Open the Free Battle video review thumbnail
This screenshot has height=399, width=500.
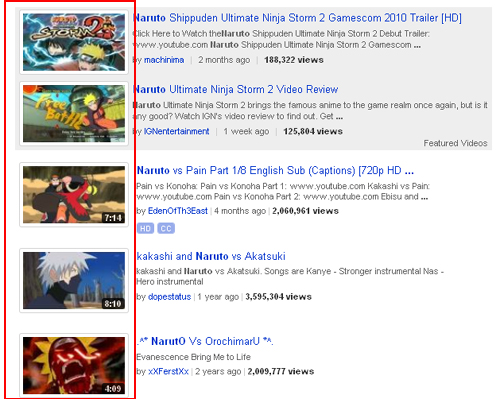(x=74, y=114)
